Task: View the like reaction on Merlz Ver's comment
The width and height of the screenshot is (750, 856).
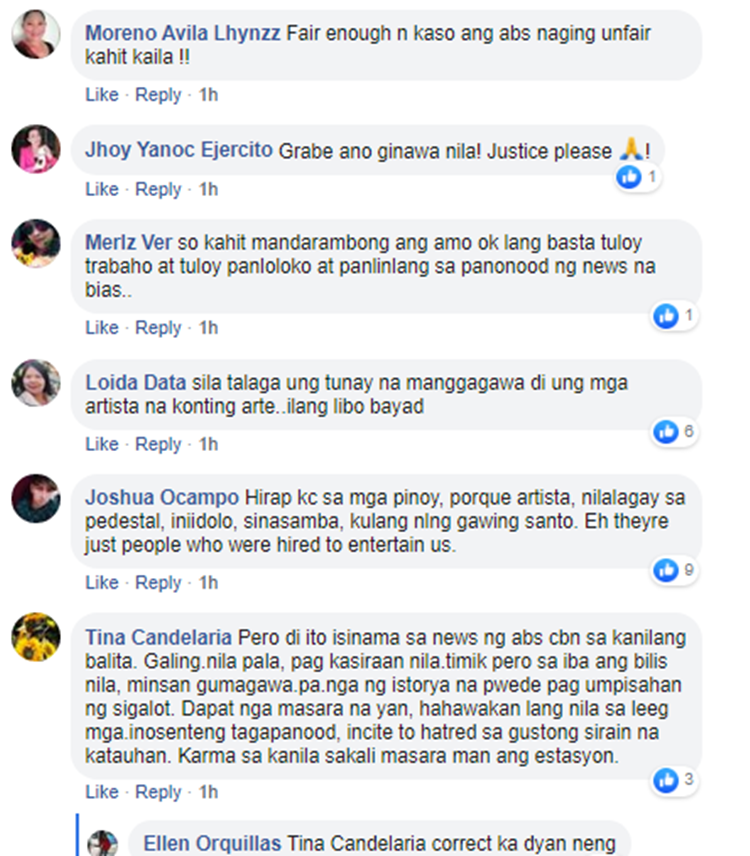Action: pyautogui.click(x=675, y=316)
